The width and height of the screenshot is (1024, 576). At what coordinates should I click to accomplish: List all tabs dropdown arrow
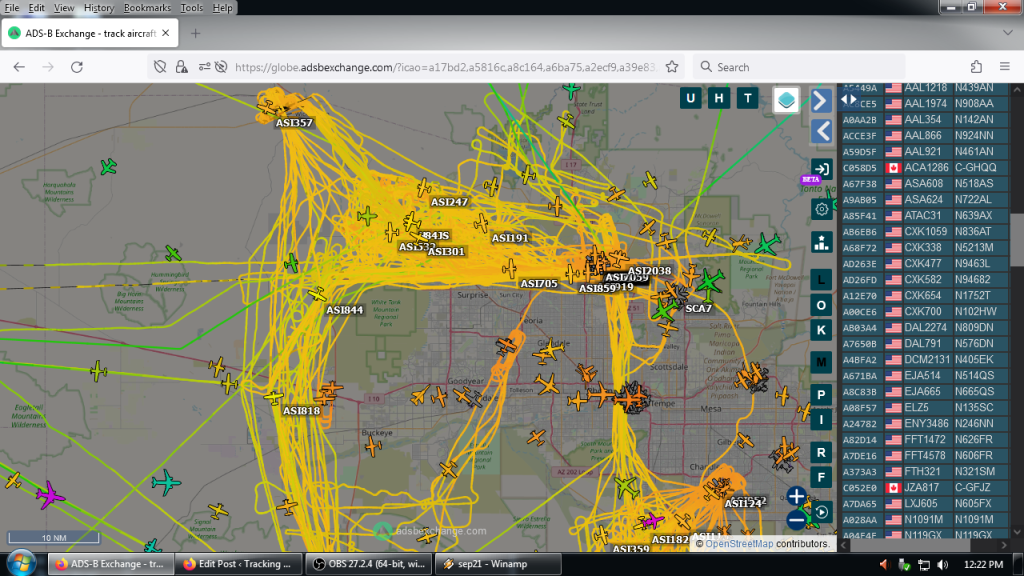point(1007,33)
